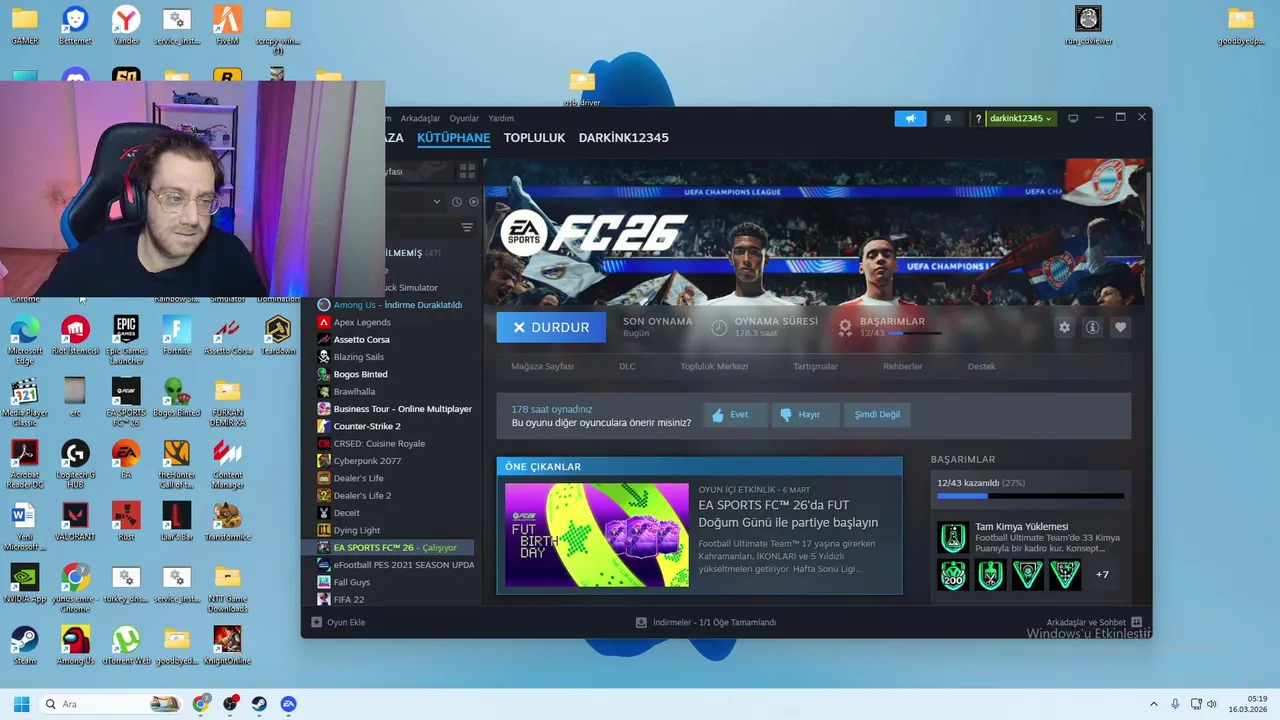Open FUT Birthday event thumbnail
Screen dimensions: 1280x720
597,535
